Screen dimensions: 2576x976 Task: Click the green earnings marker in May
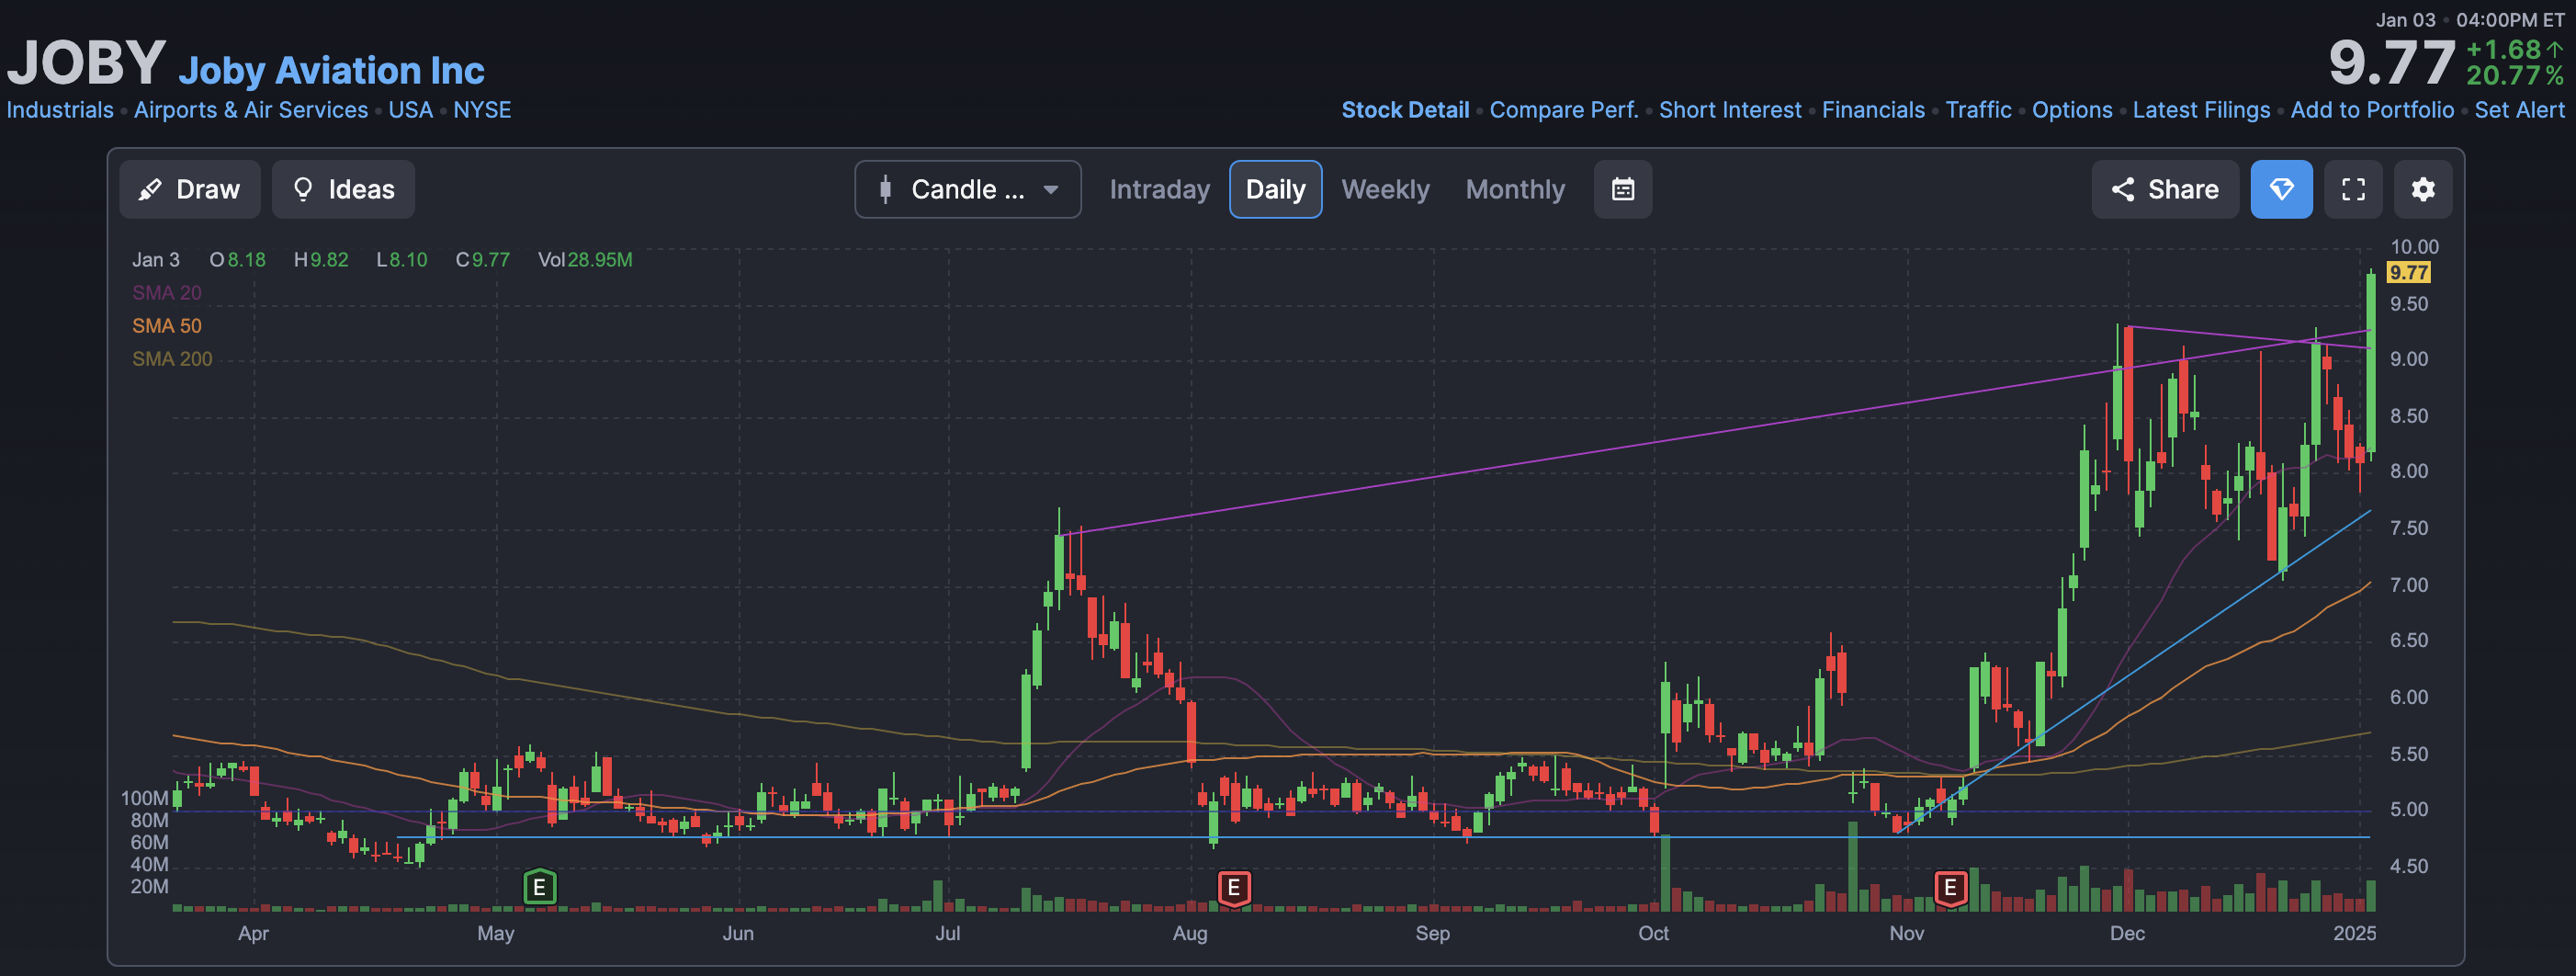[x=539, y=887]
